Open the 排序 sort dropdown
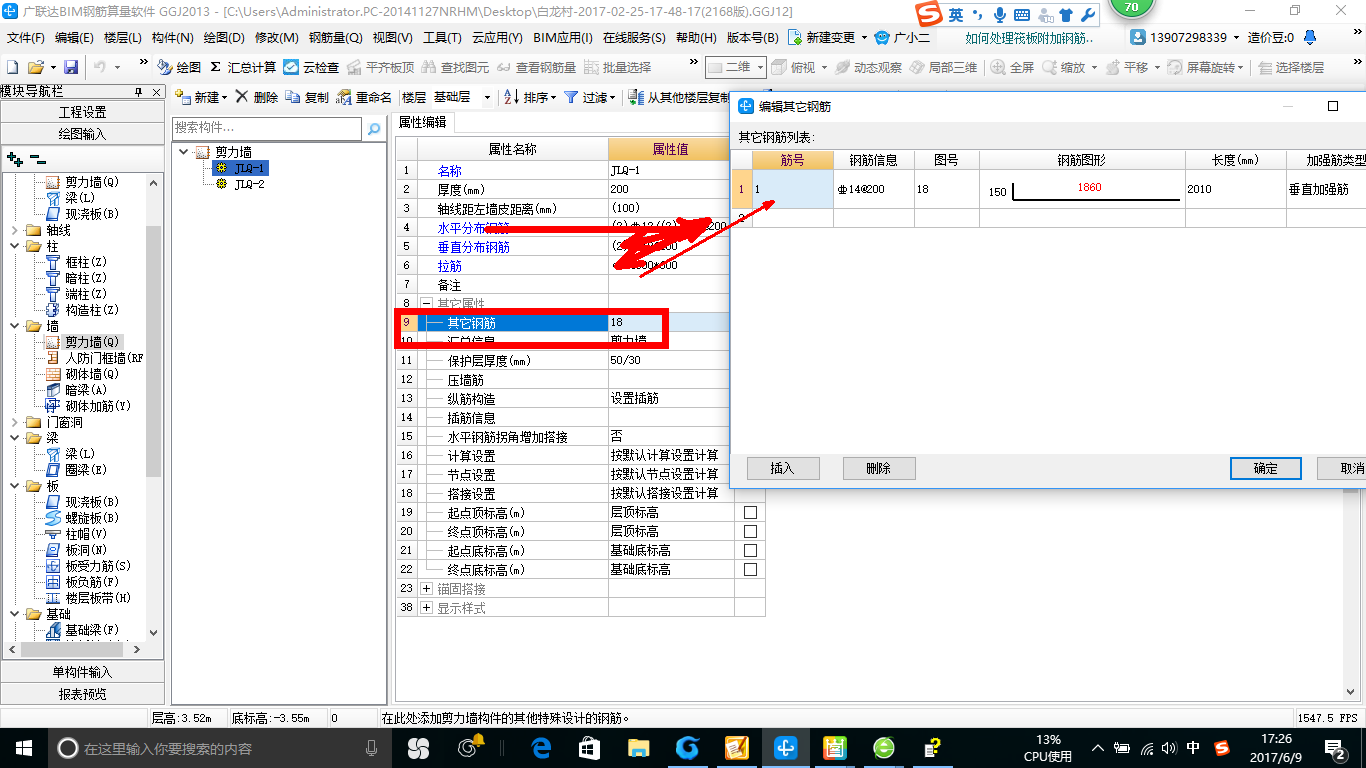This screenshot has height=768, width=1366. click(x=553, y=98)
